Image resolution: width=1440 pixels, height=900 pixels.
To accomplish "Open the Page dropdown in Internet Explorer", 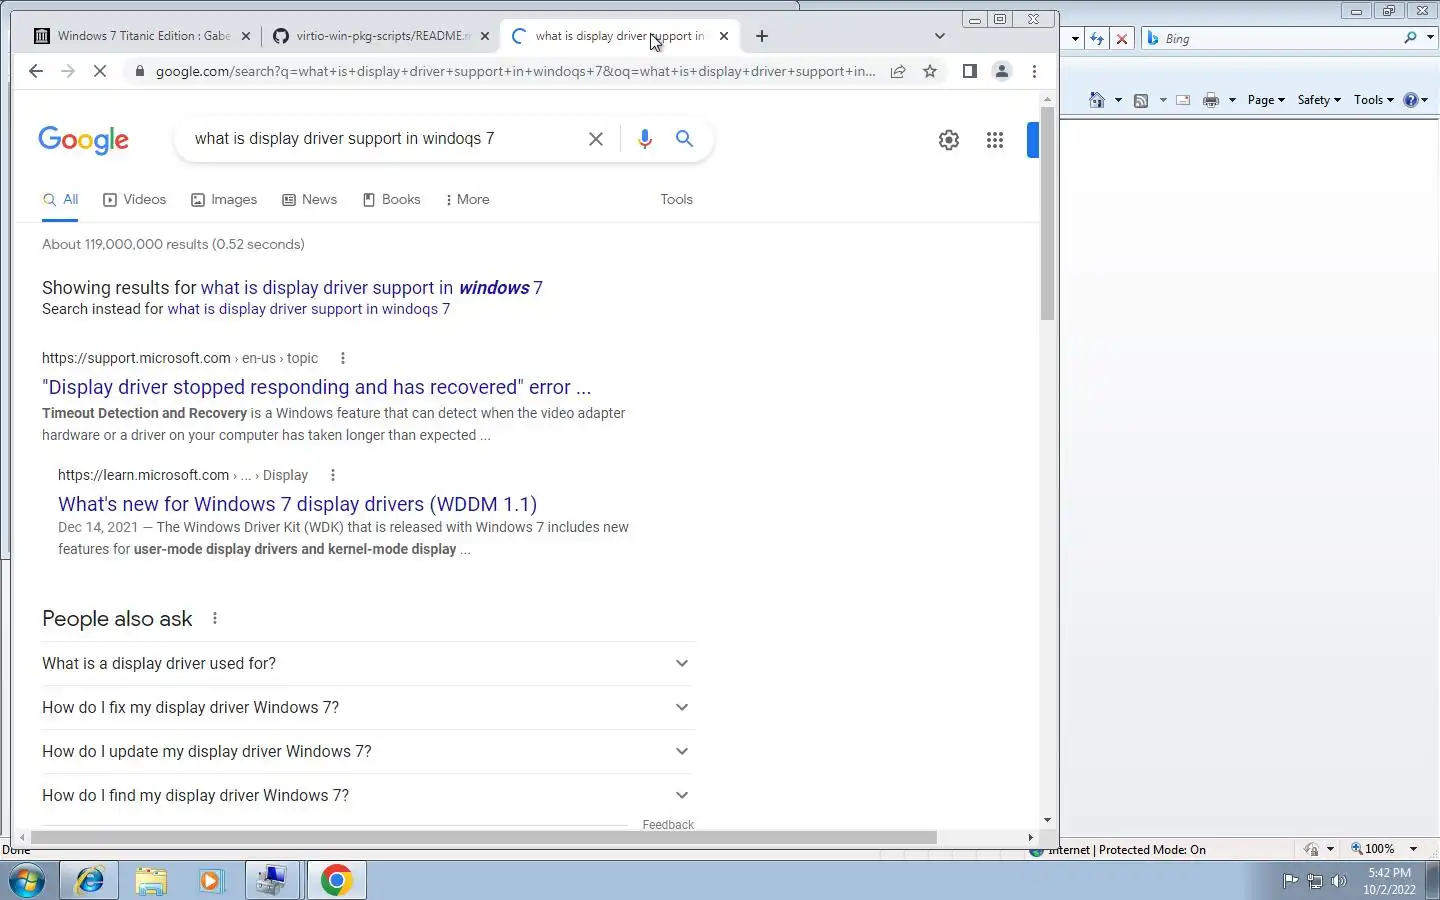I will point(1265,100).
